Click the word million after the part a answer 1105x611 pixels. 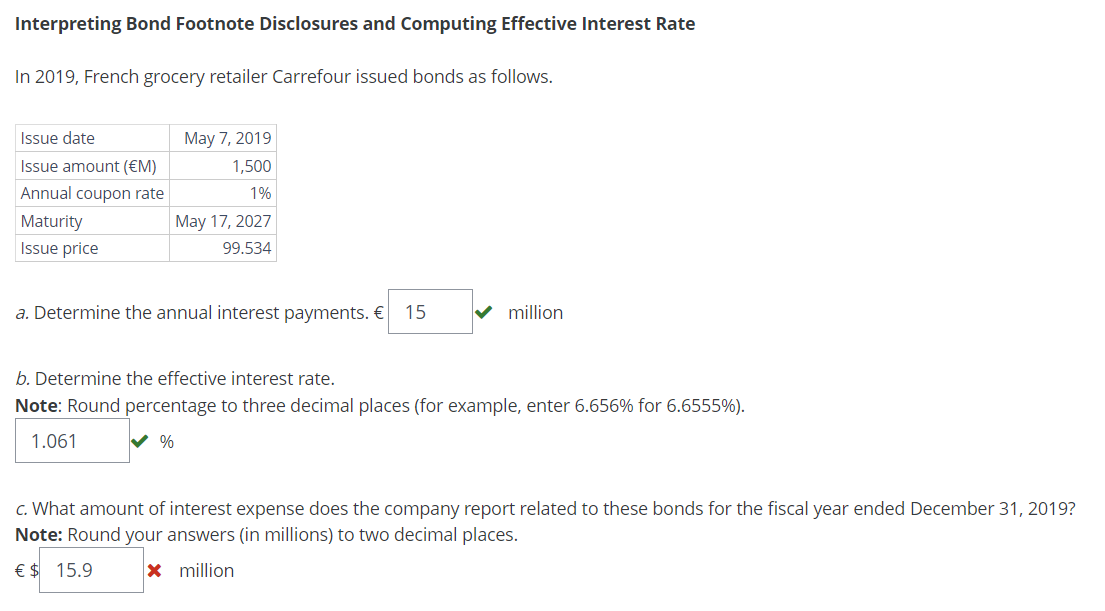536,312
